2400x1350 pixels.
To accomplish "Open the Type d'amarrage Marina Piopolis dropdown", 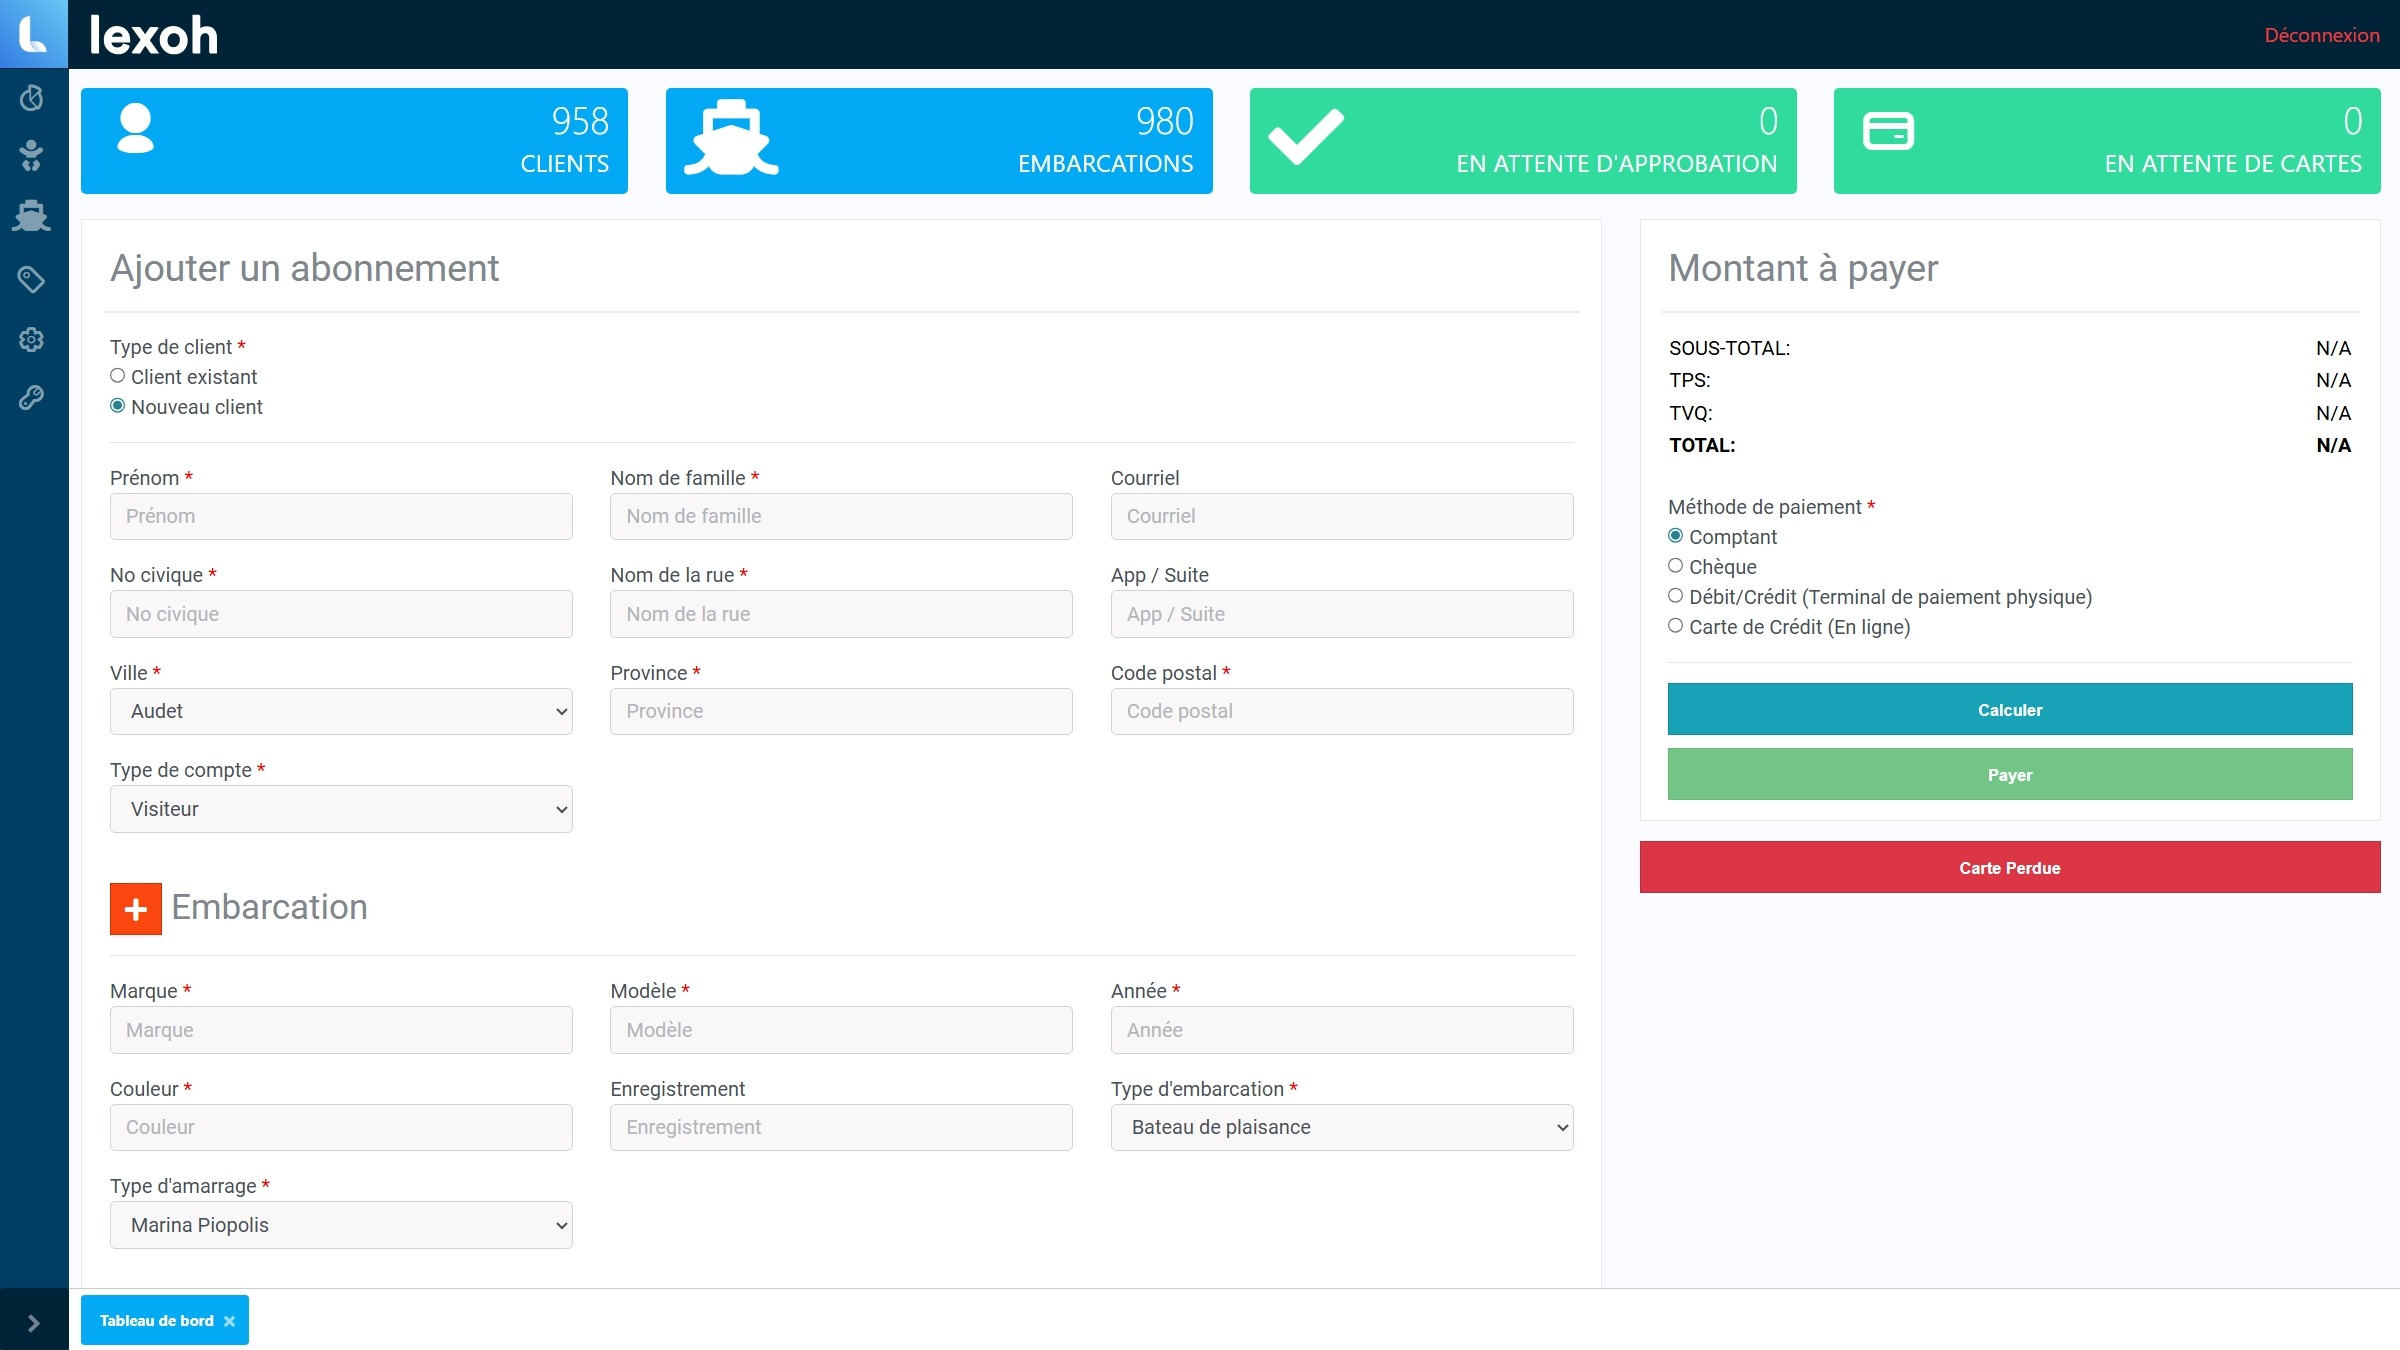I will (341, 1225).
